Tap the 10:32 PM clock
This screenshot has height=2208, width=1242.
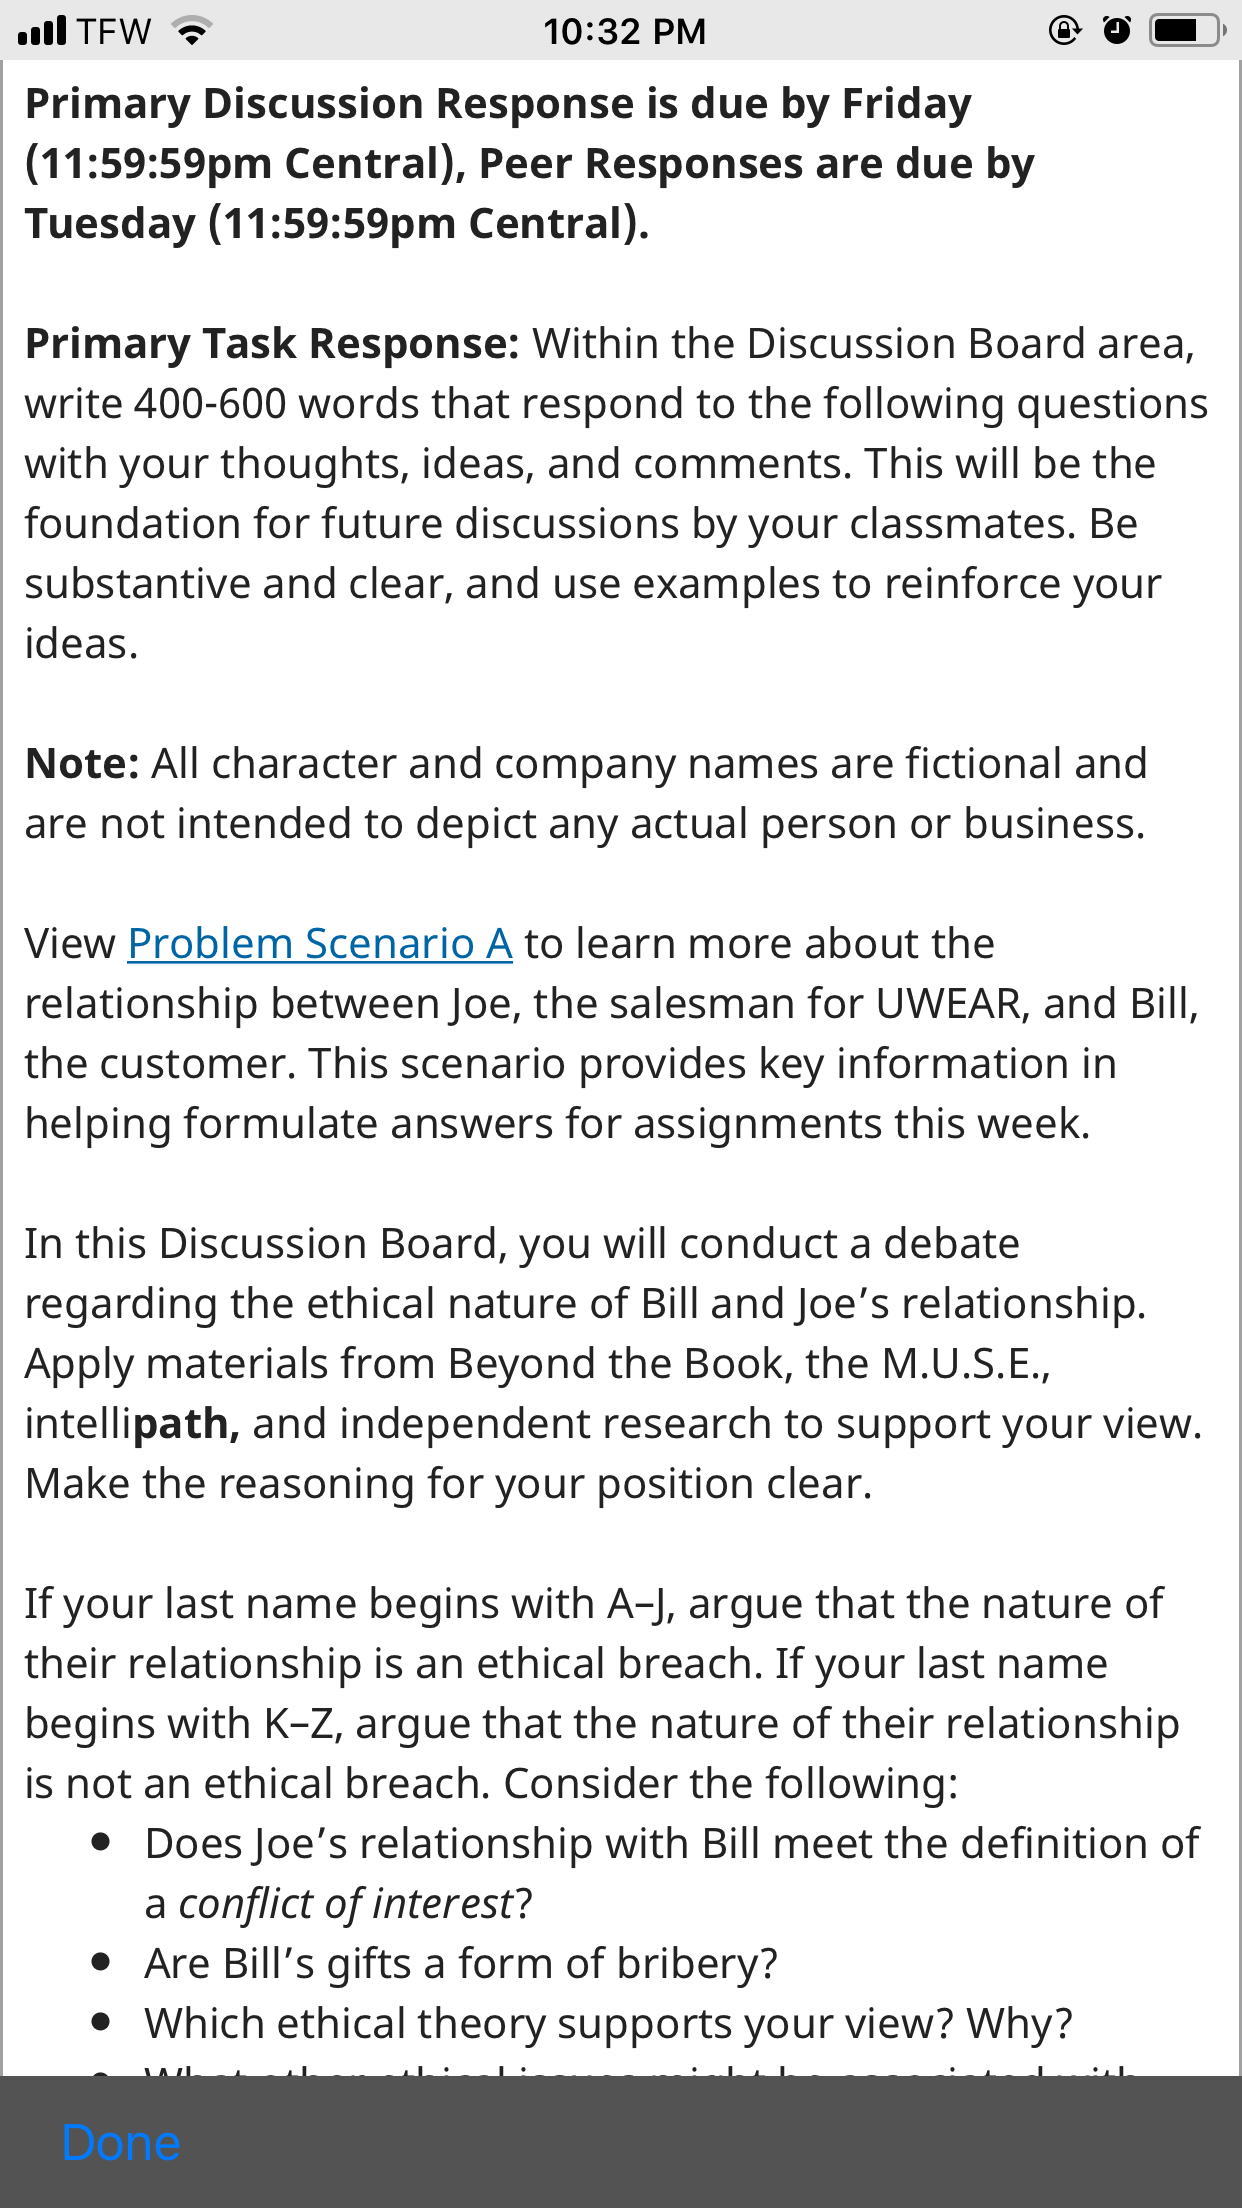pyautogui.click(x=624, y=32)
